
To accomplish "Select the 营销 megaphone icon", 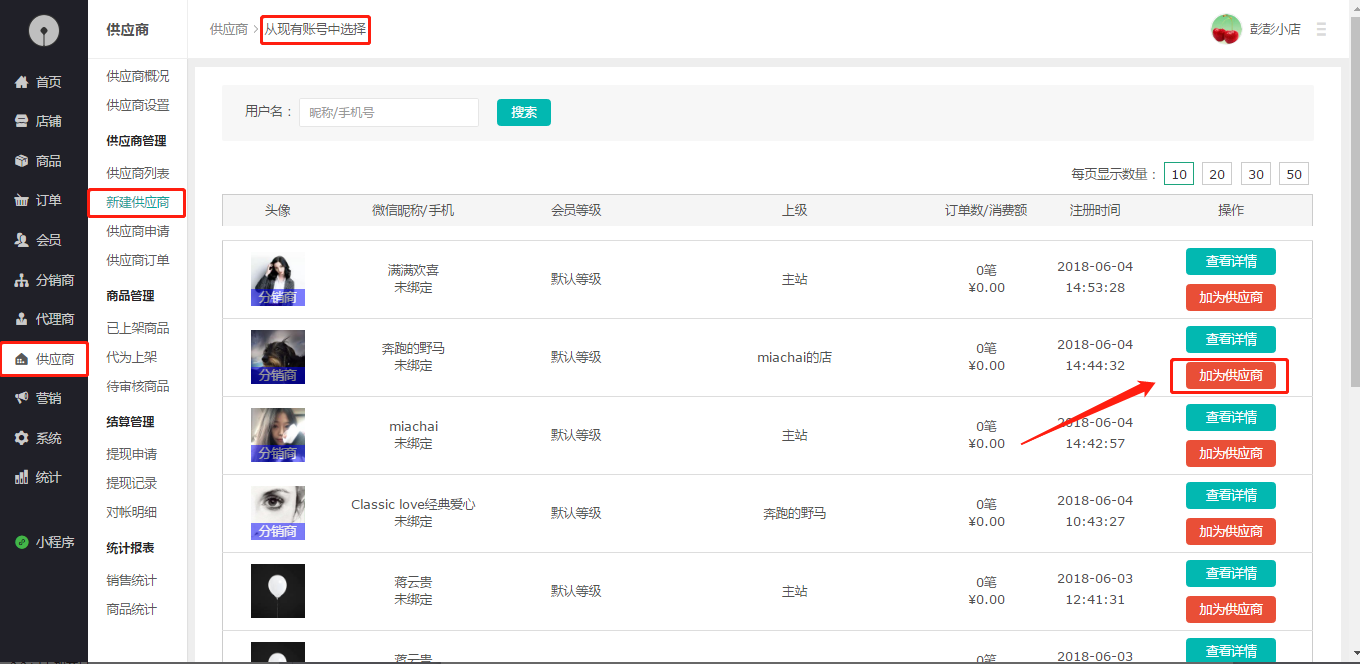I will [x=21, y=398].
